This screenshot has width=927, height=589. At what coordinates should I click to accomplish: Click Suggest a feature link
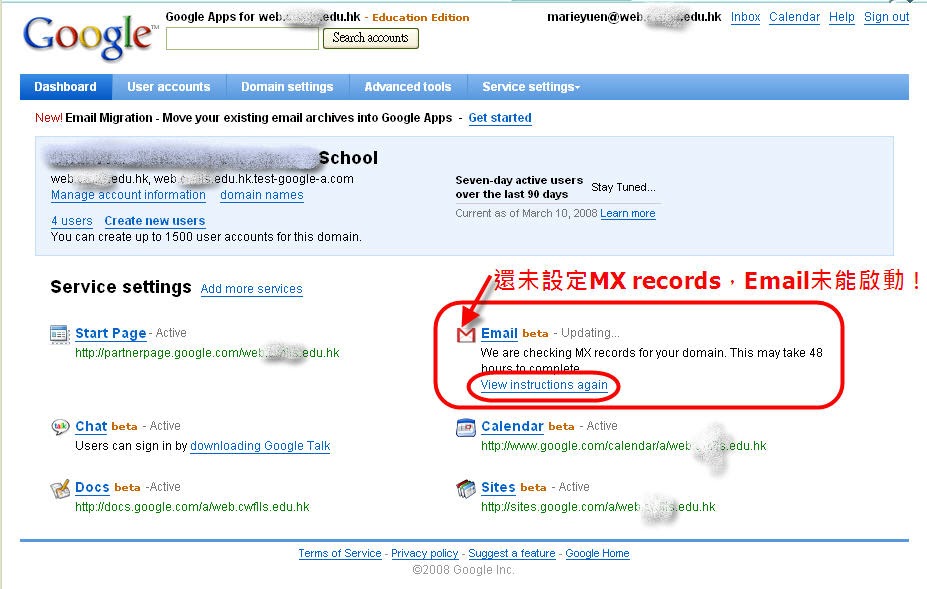pos(512,554)
